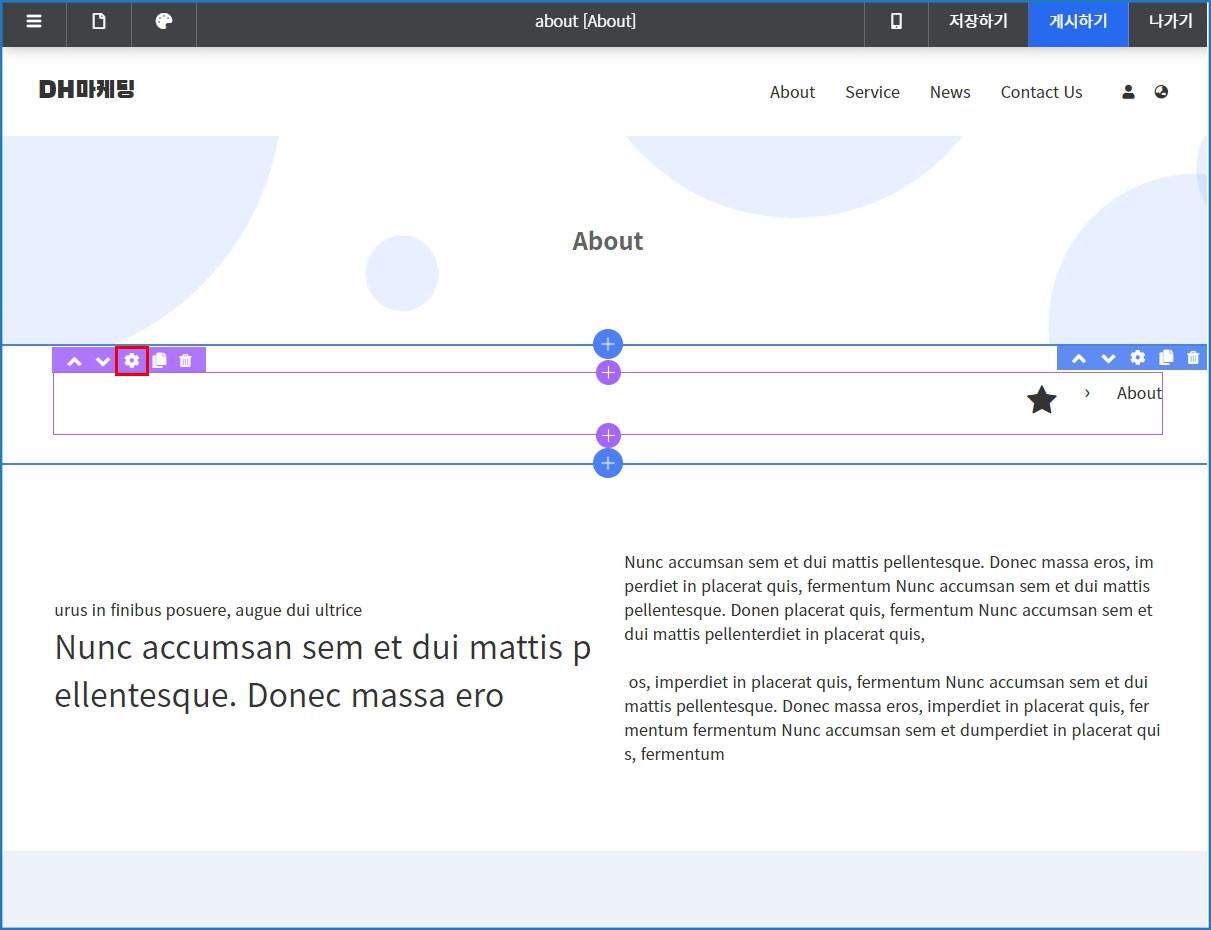Duplicate the purple block with copy icon
The image size is (1211, 930).
click(x=159, y=360)
